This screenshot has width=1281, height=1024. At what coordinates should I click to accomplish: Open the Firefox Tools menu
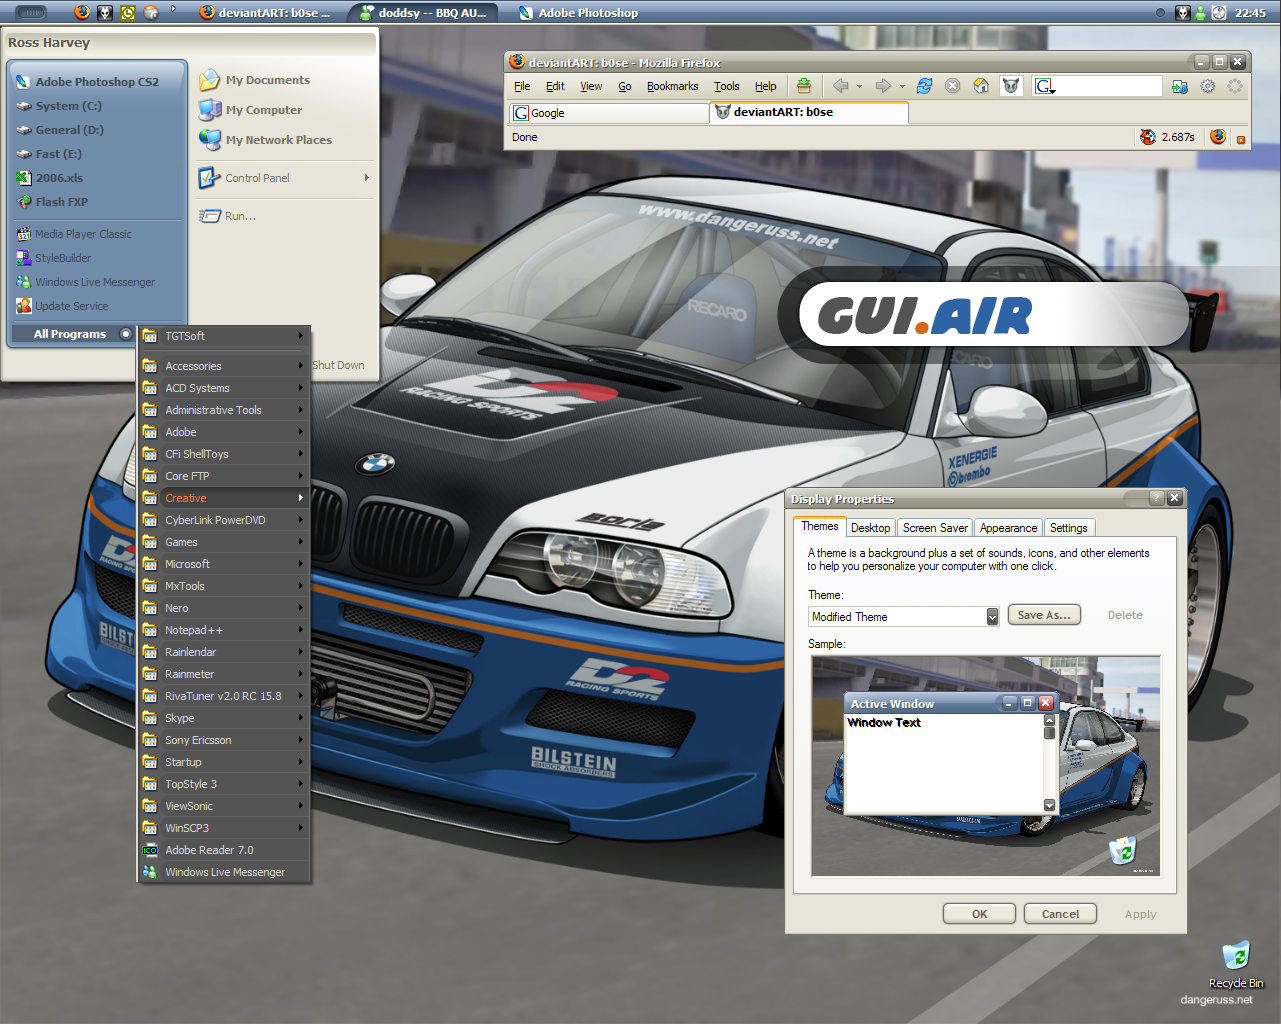click(x=727, y=86)
